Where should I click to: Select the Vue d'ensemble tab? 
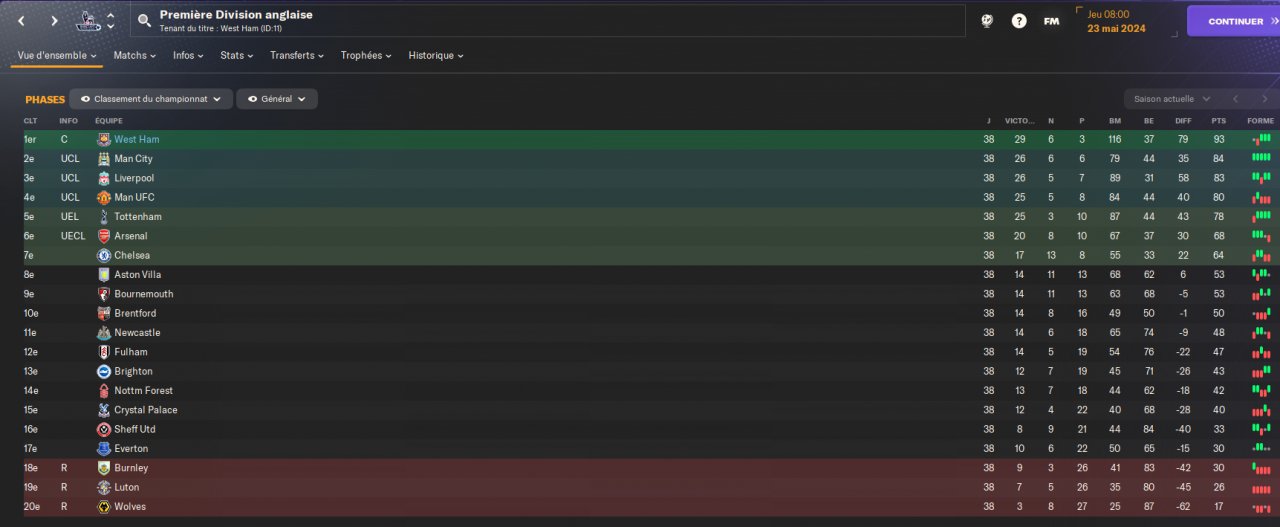pos(57,56)
